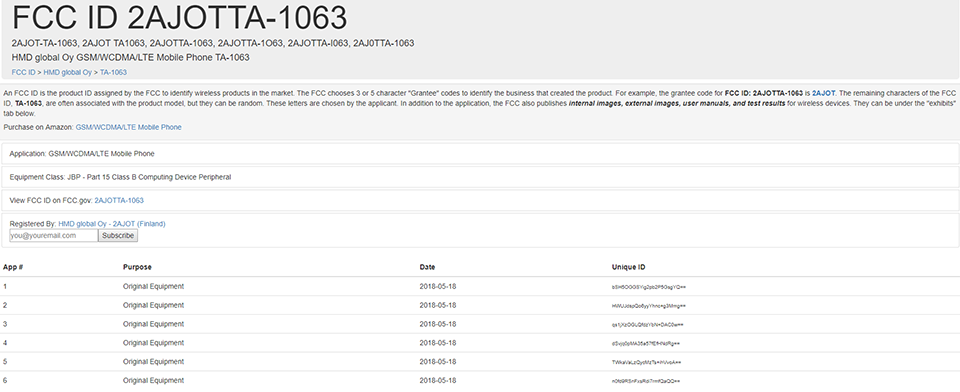
Task: Click the date in row 4
Action: 438,343
